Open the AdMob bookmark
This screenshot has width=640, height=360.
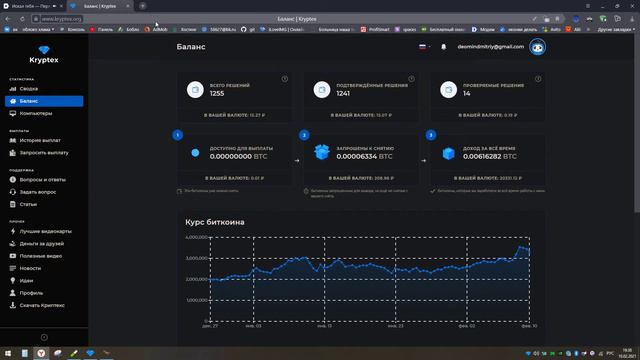point(156,29)
